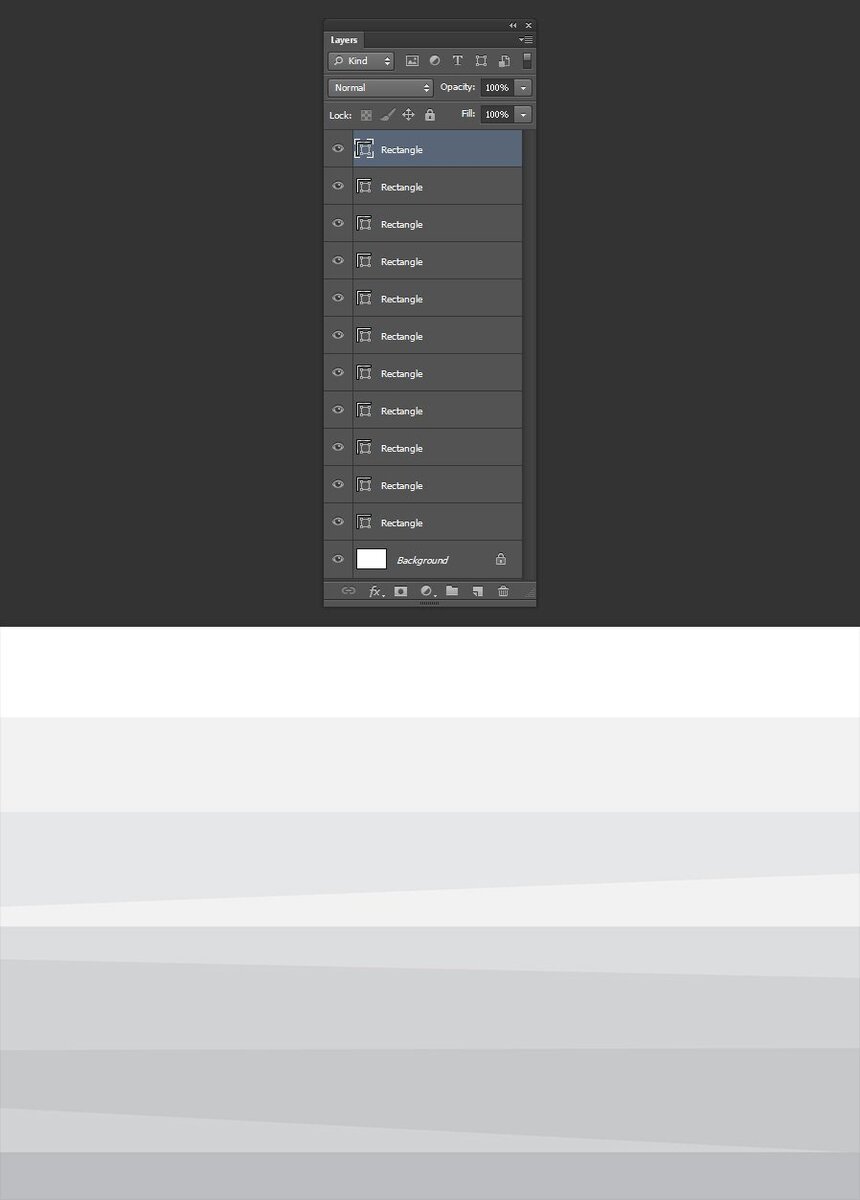Image resolution: width=860 pixels, height=1200 pixels.
Task: Turn layer filtering on or off switch
Action: tap(527, 61)
